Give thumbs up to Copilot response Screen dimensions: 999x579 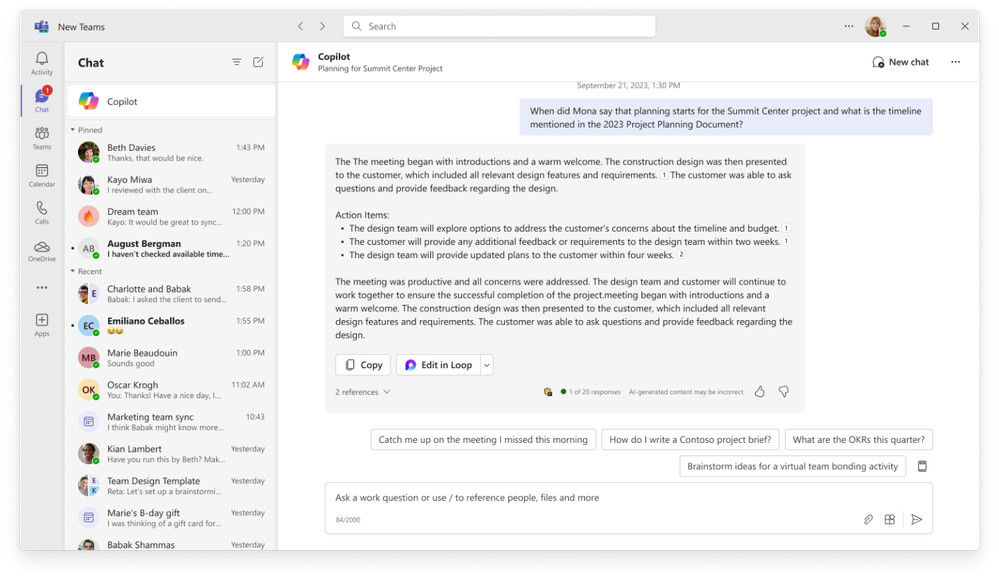759,392
